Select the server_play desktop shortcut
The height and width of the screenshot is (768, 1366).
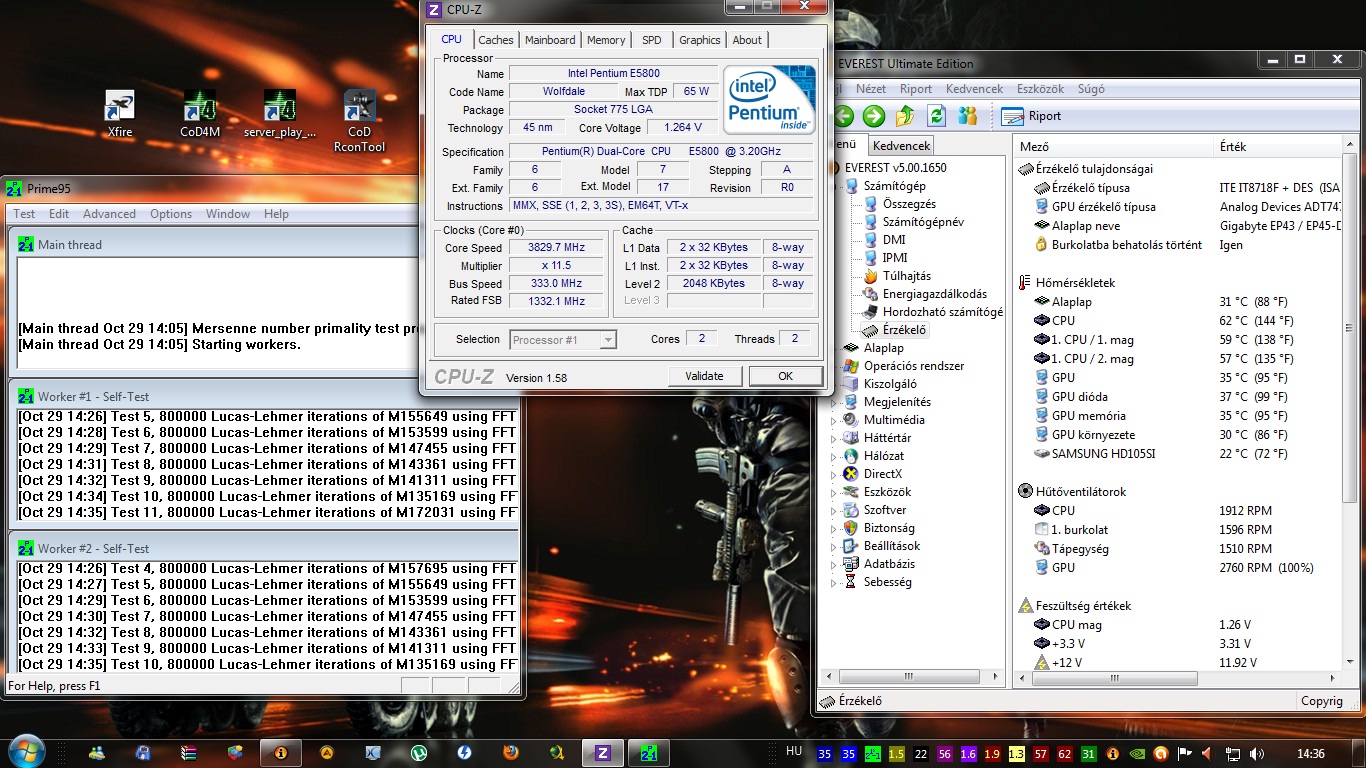(x=280, y=114)
